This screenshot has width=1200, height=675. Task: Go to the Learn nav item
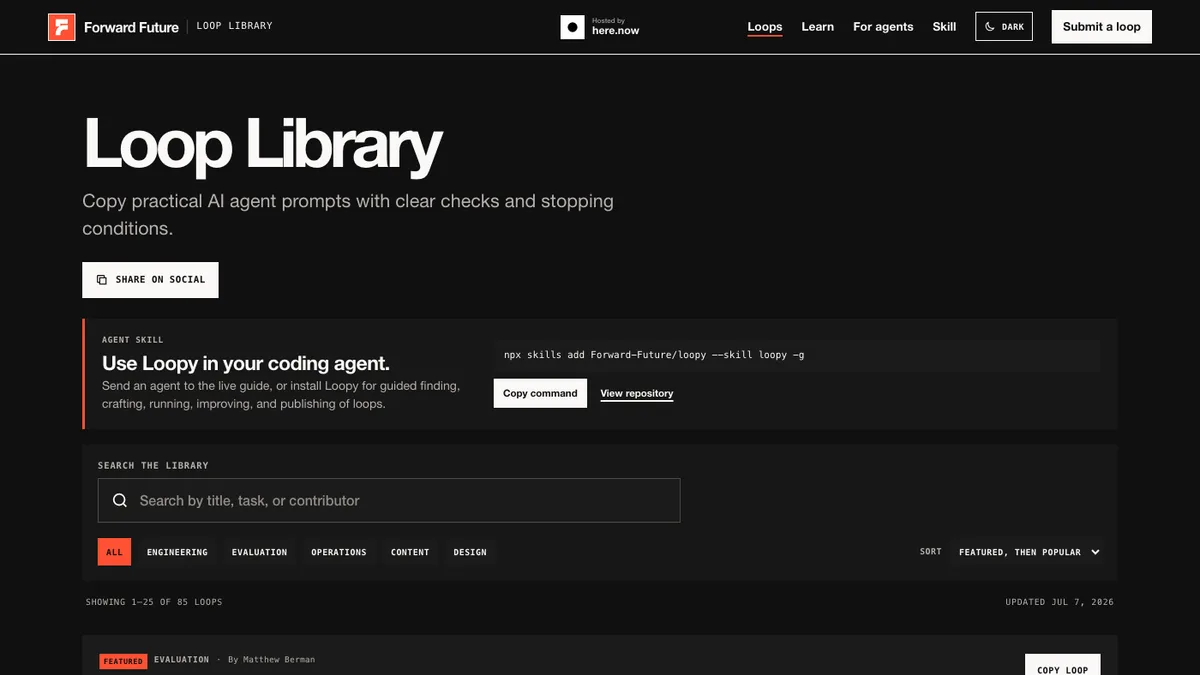(817, 27)
